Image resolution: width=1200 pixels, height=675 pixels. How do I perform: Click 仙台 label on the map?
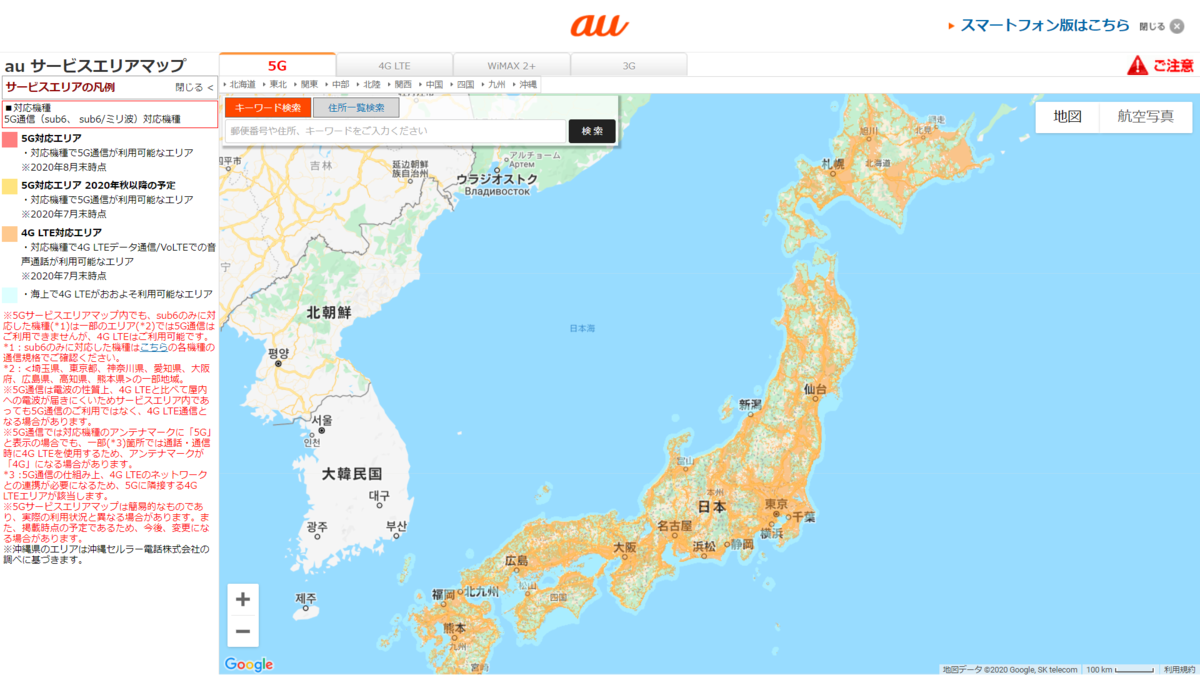(x=814, y=388)
